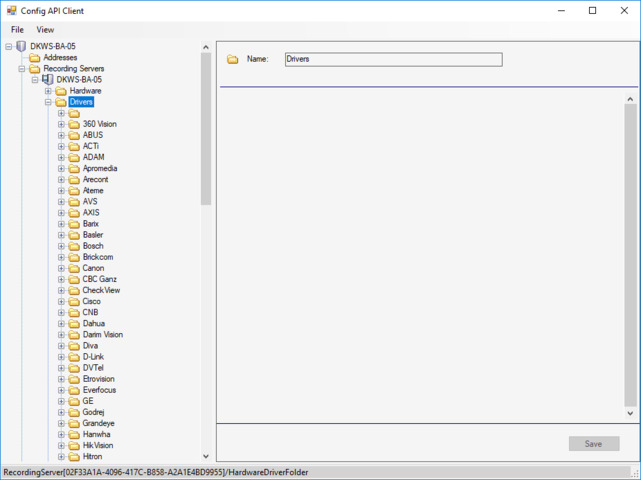The height and width of the screenshot is (480, 641).
Task: Click the tree panel scroll down arrow
Action: click(x=206, y=456)
